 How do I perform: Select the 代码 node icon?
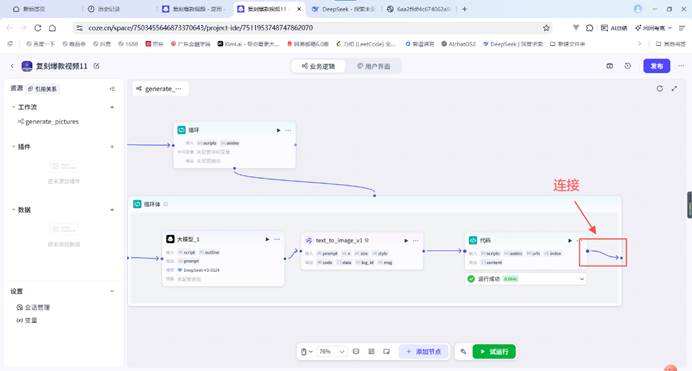473,240
